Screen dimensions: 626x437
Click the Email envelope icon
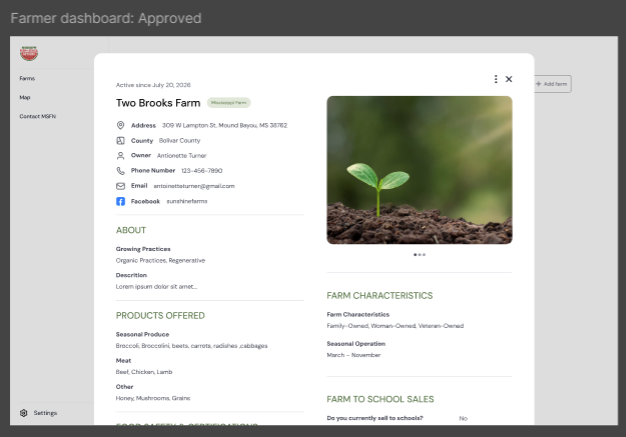pyautogui.click(x=120, y=186)
